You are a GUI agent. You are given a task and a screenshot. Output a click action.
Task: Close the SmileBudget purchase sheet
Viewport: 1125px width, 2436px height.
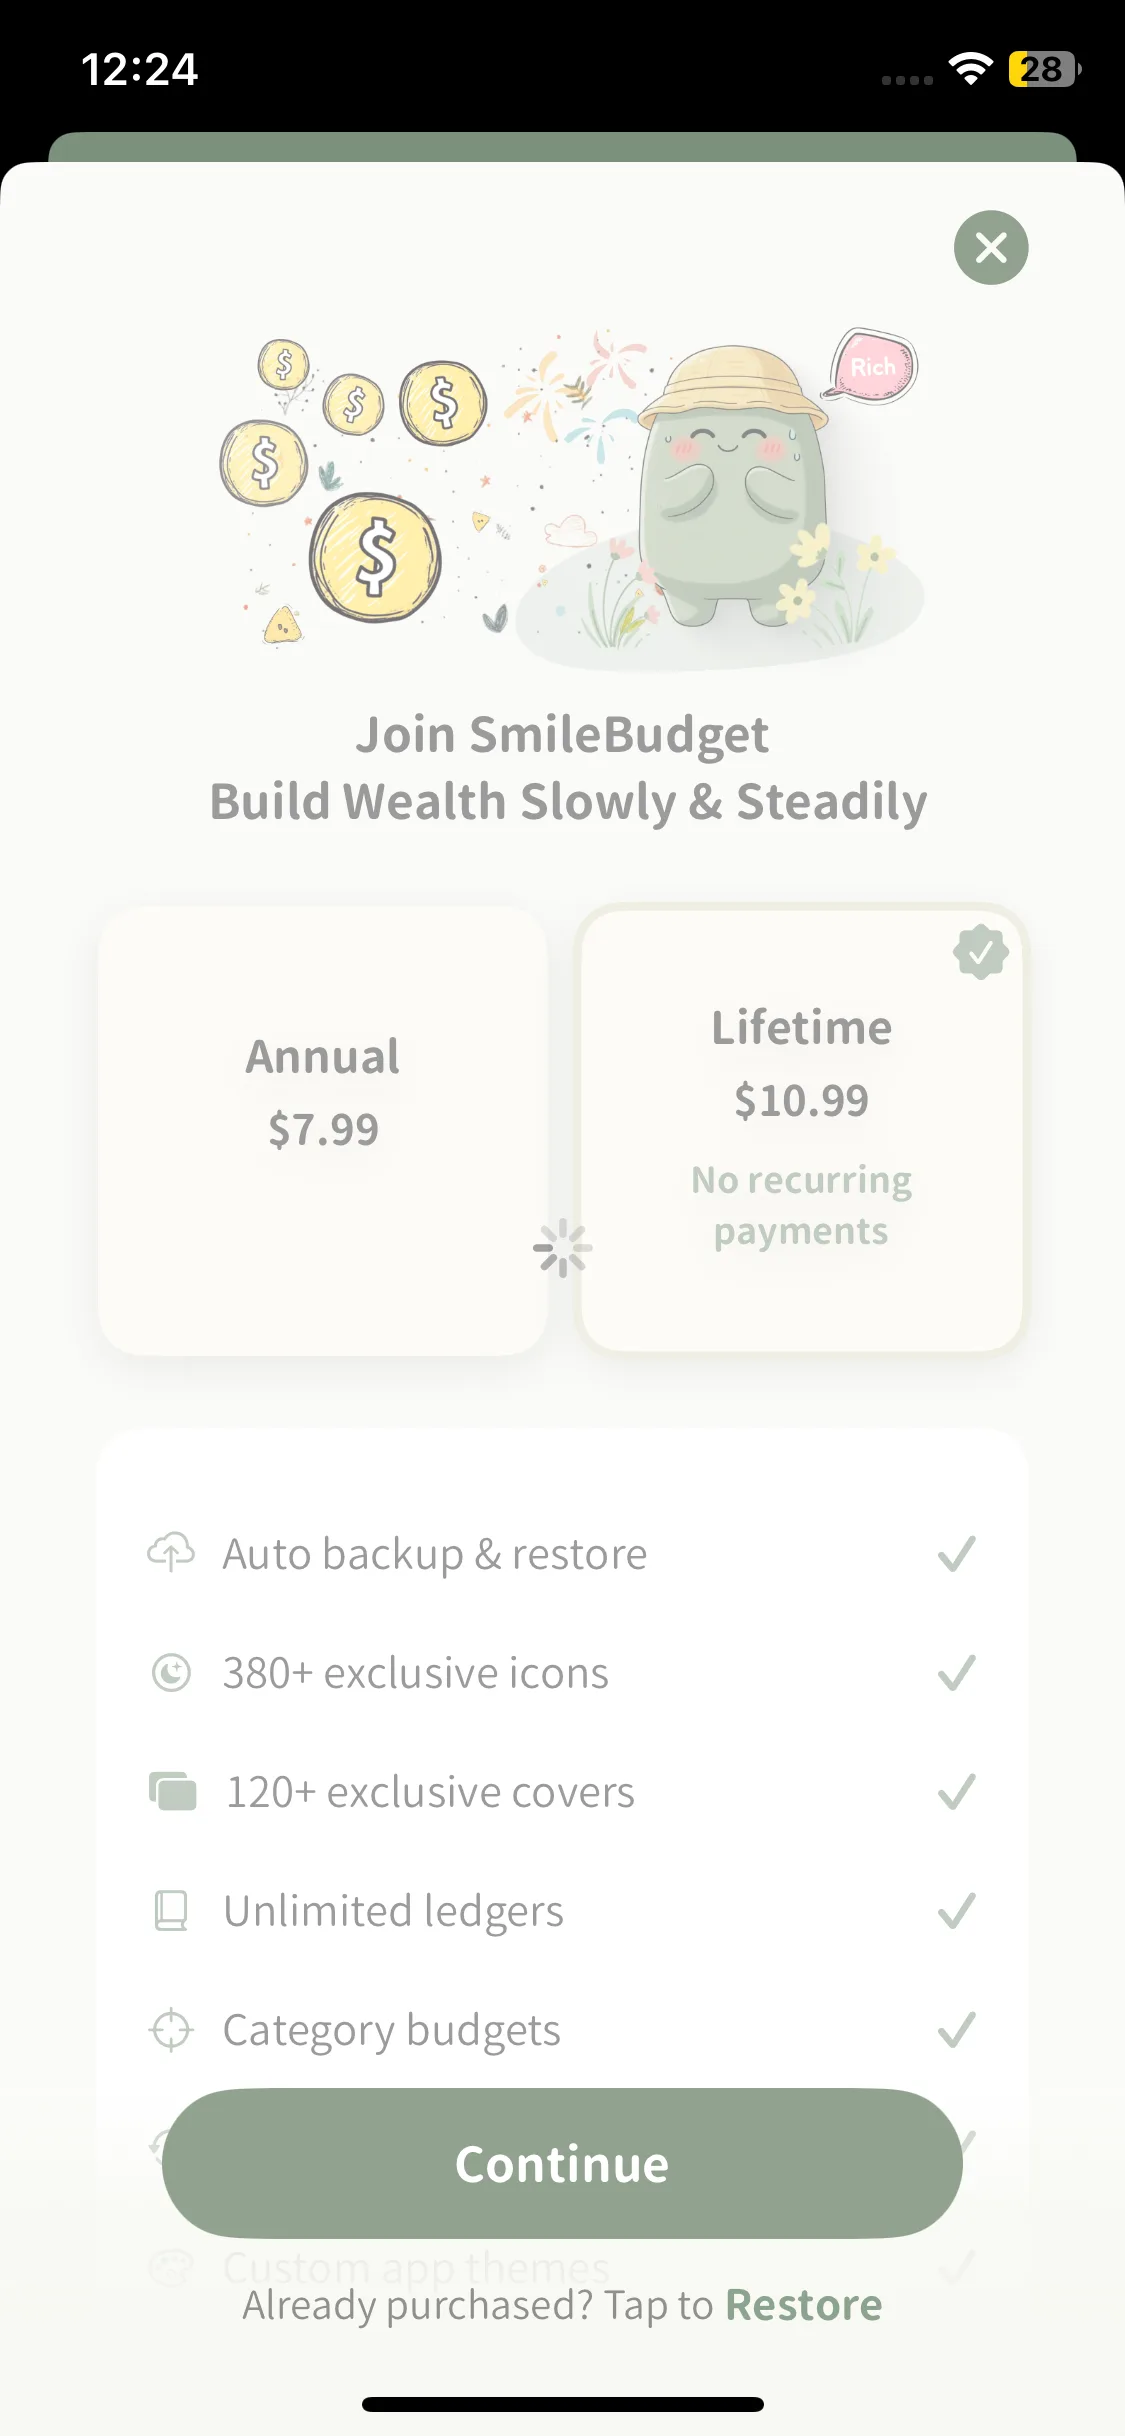click(990, 247)
